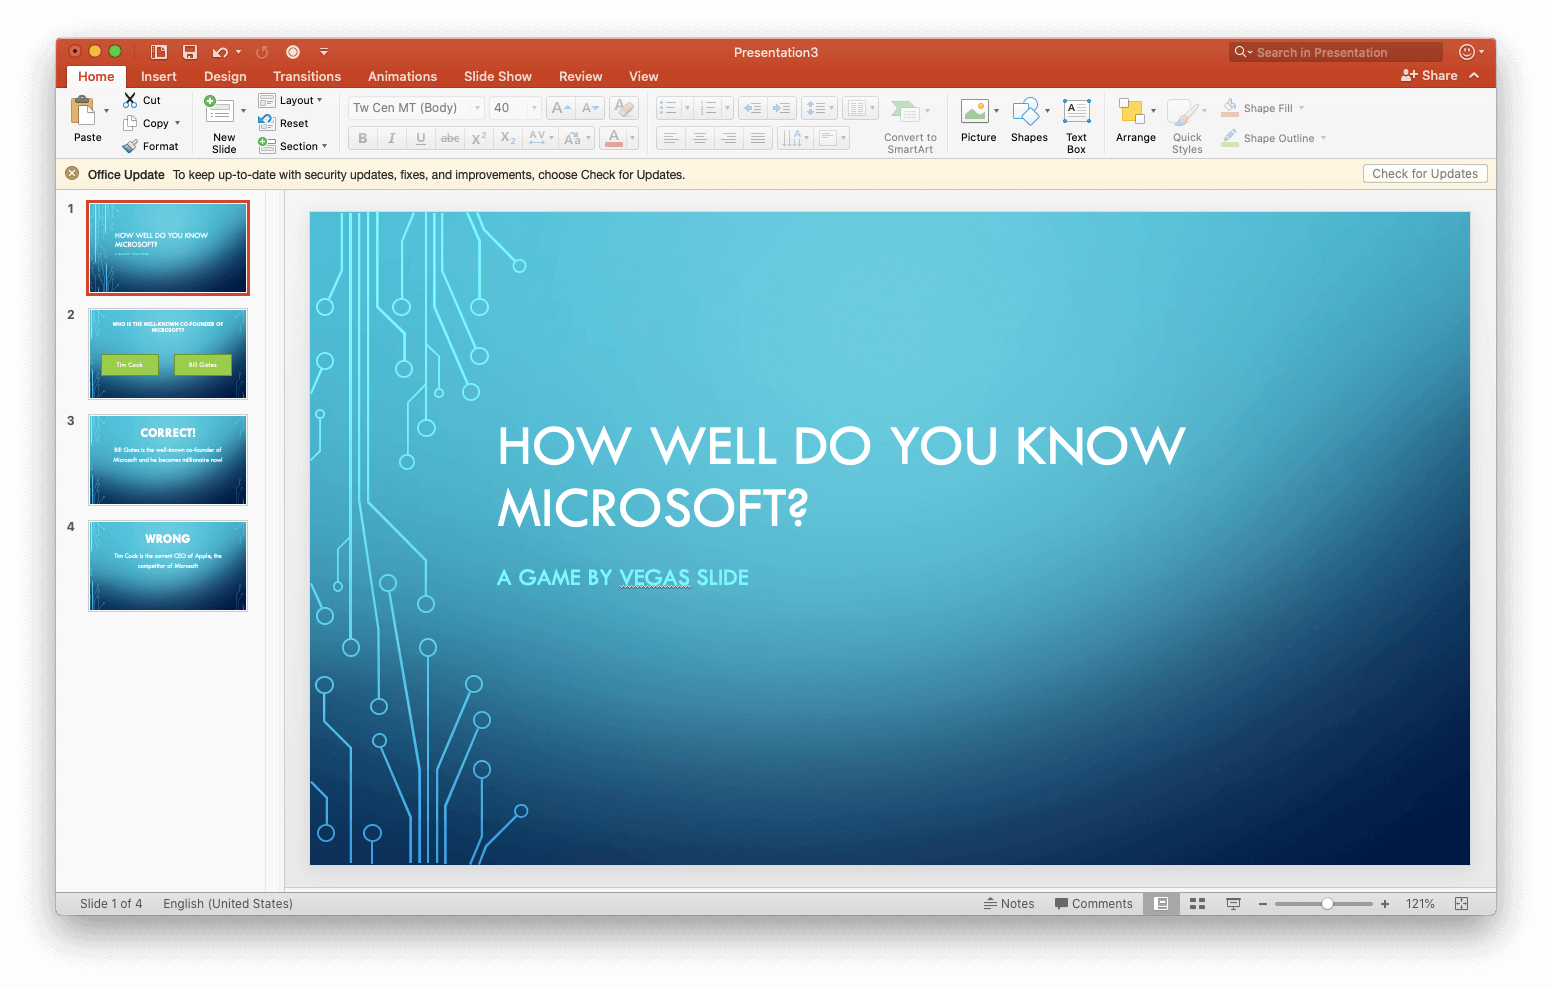
Task: Fit slide to current window
Action: 1461,903
